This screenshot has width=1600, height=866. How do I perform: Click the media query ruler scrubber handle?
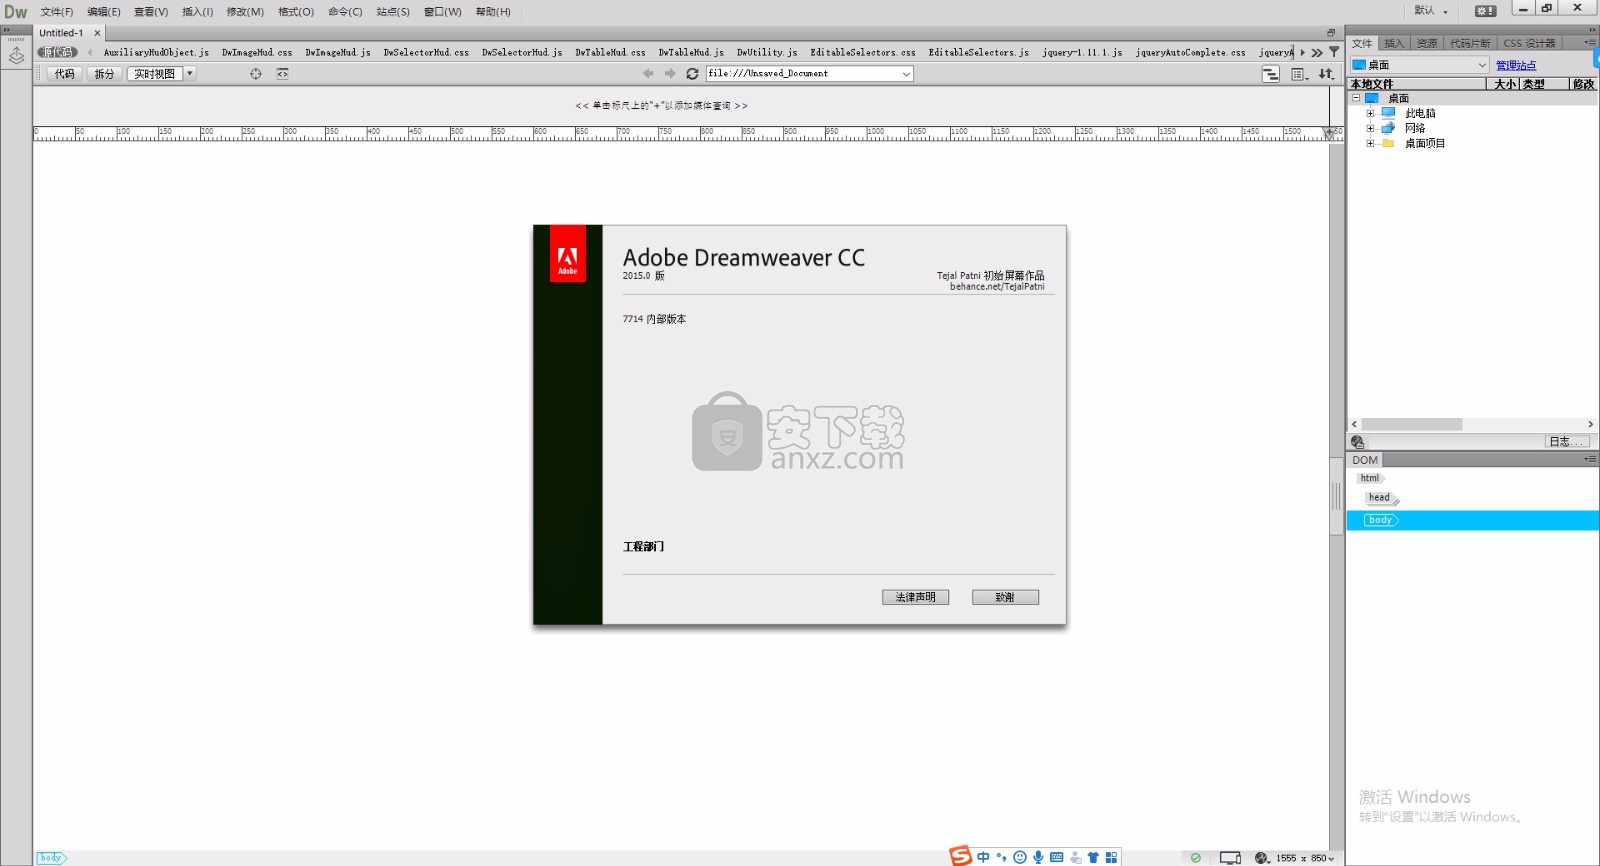tap(1329, 132)
